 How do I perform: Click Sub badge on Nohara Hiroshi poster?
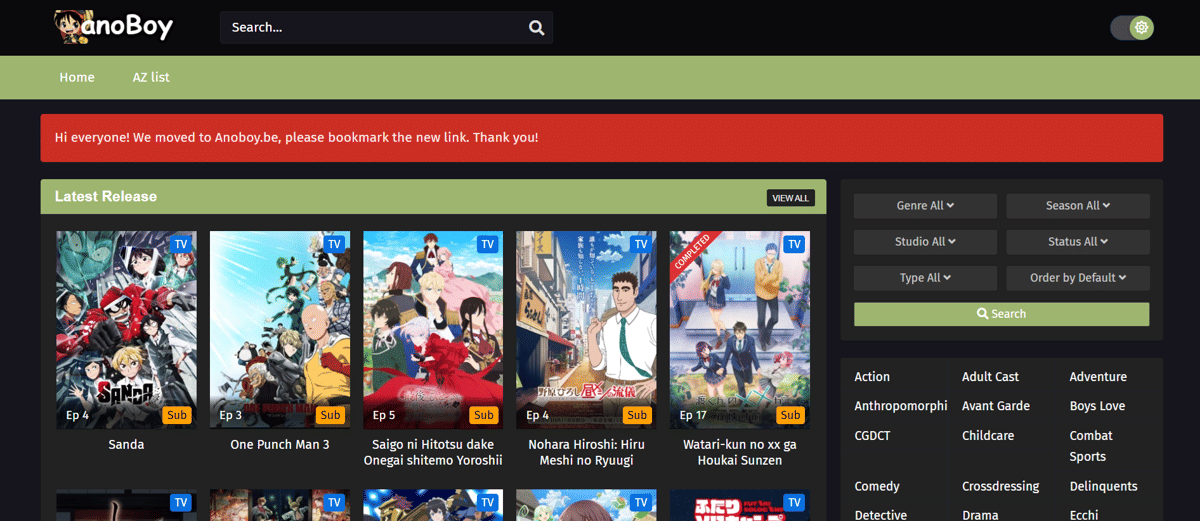coord(637,415)
